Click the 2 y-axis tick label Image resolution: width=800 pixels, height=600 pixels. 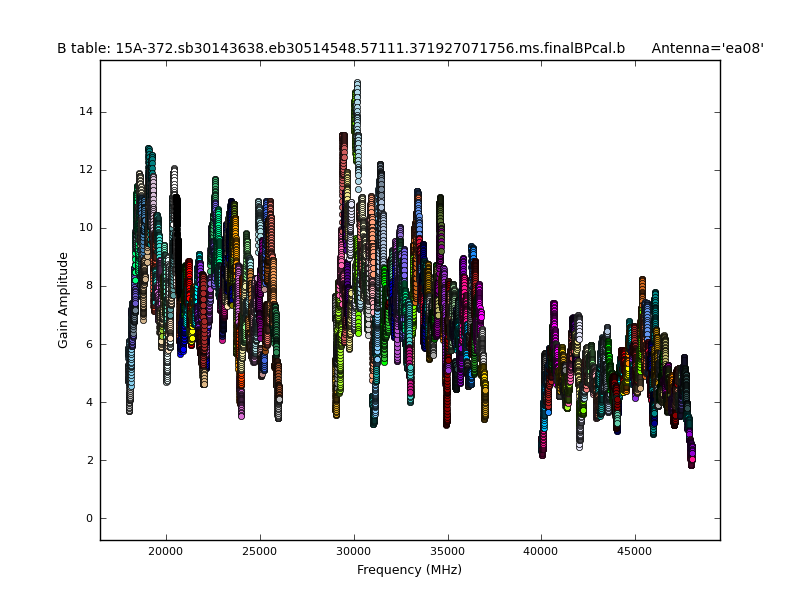point(89,461)
